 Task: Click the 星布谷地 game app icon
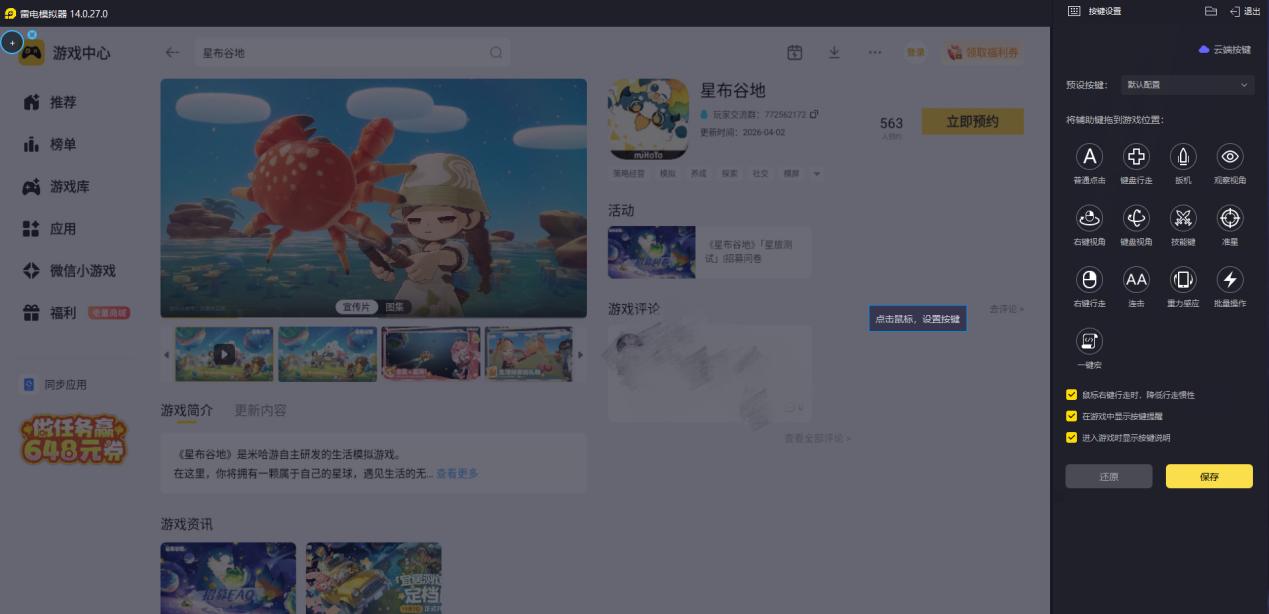(x=648, y=119)
